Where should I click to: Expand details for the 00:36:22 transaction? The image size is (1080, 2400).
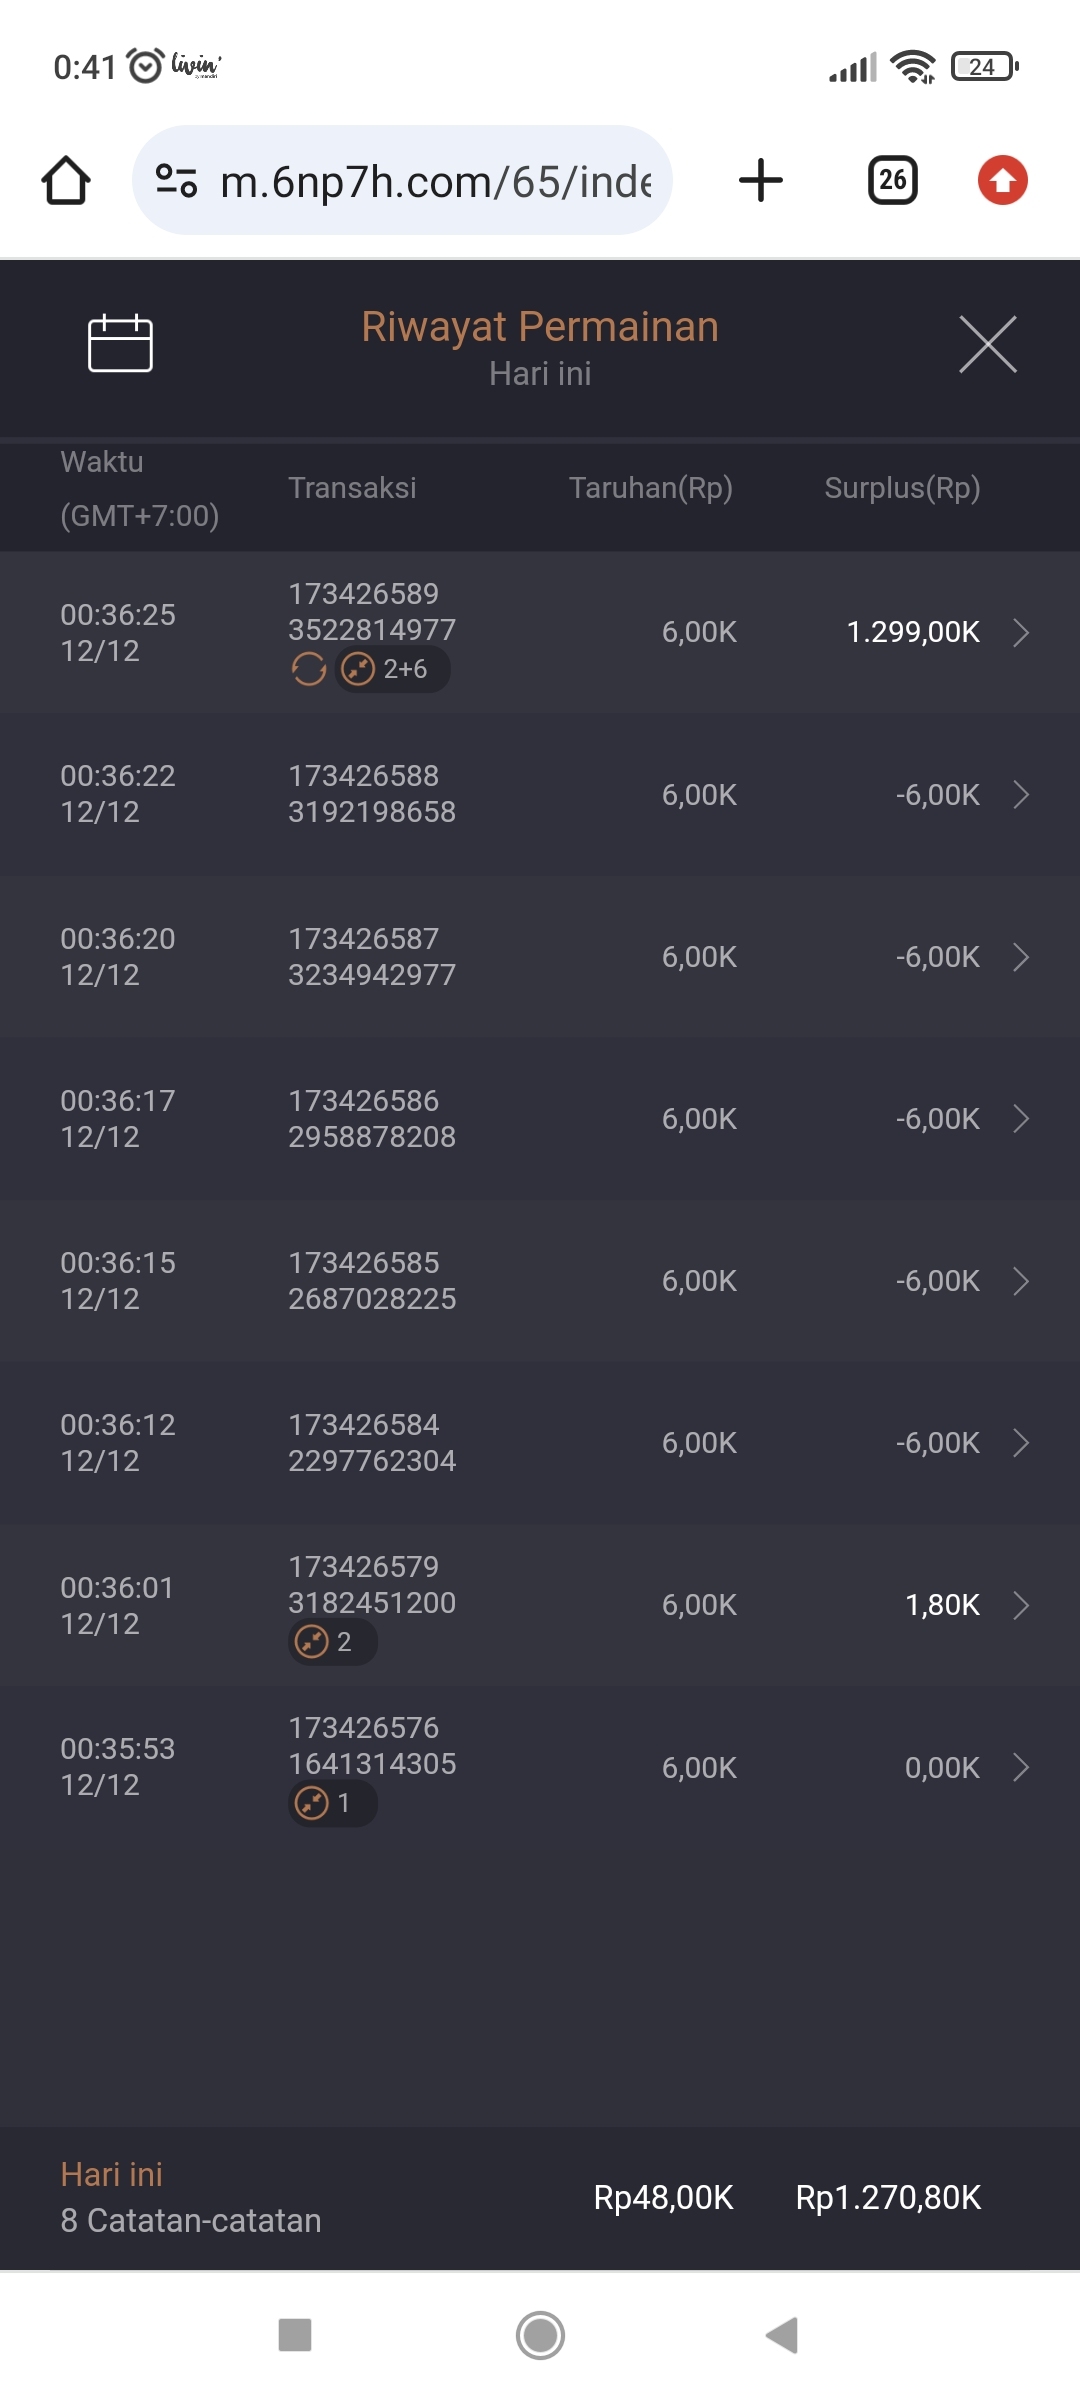tap(1020, 795)
